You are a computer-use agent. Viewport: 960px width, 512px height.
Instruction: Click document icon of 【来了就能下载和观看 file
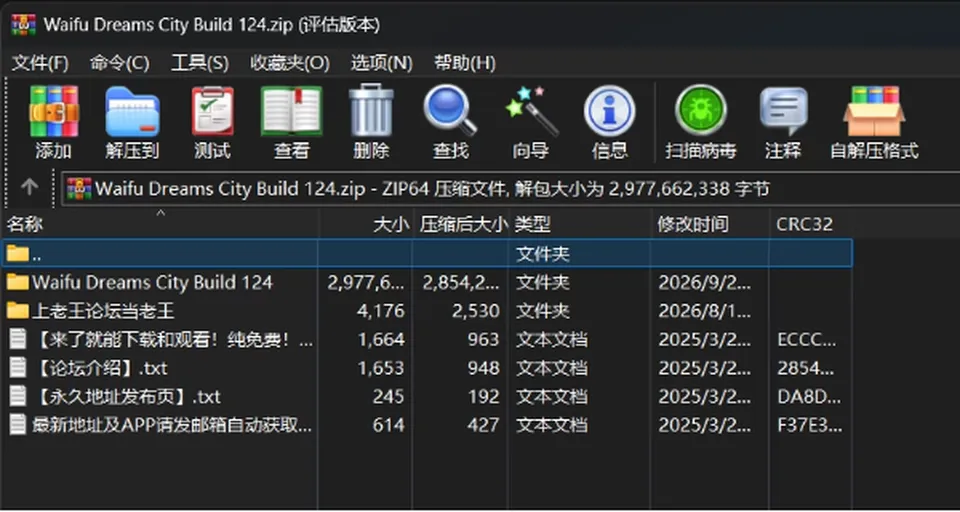pyautogui.click(x=18, y=339)
